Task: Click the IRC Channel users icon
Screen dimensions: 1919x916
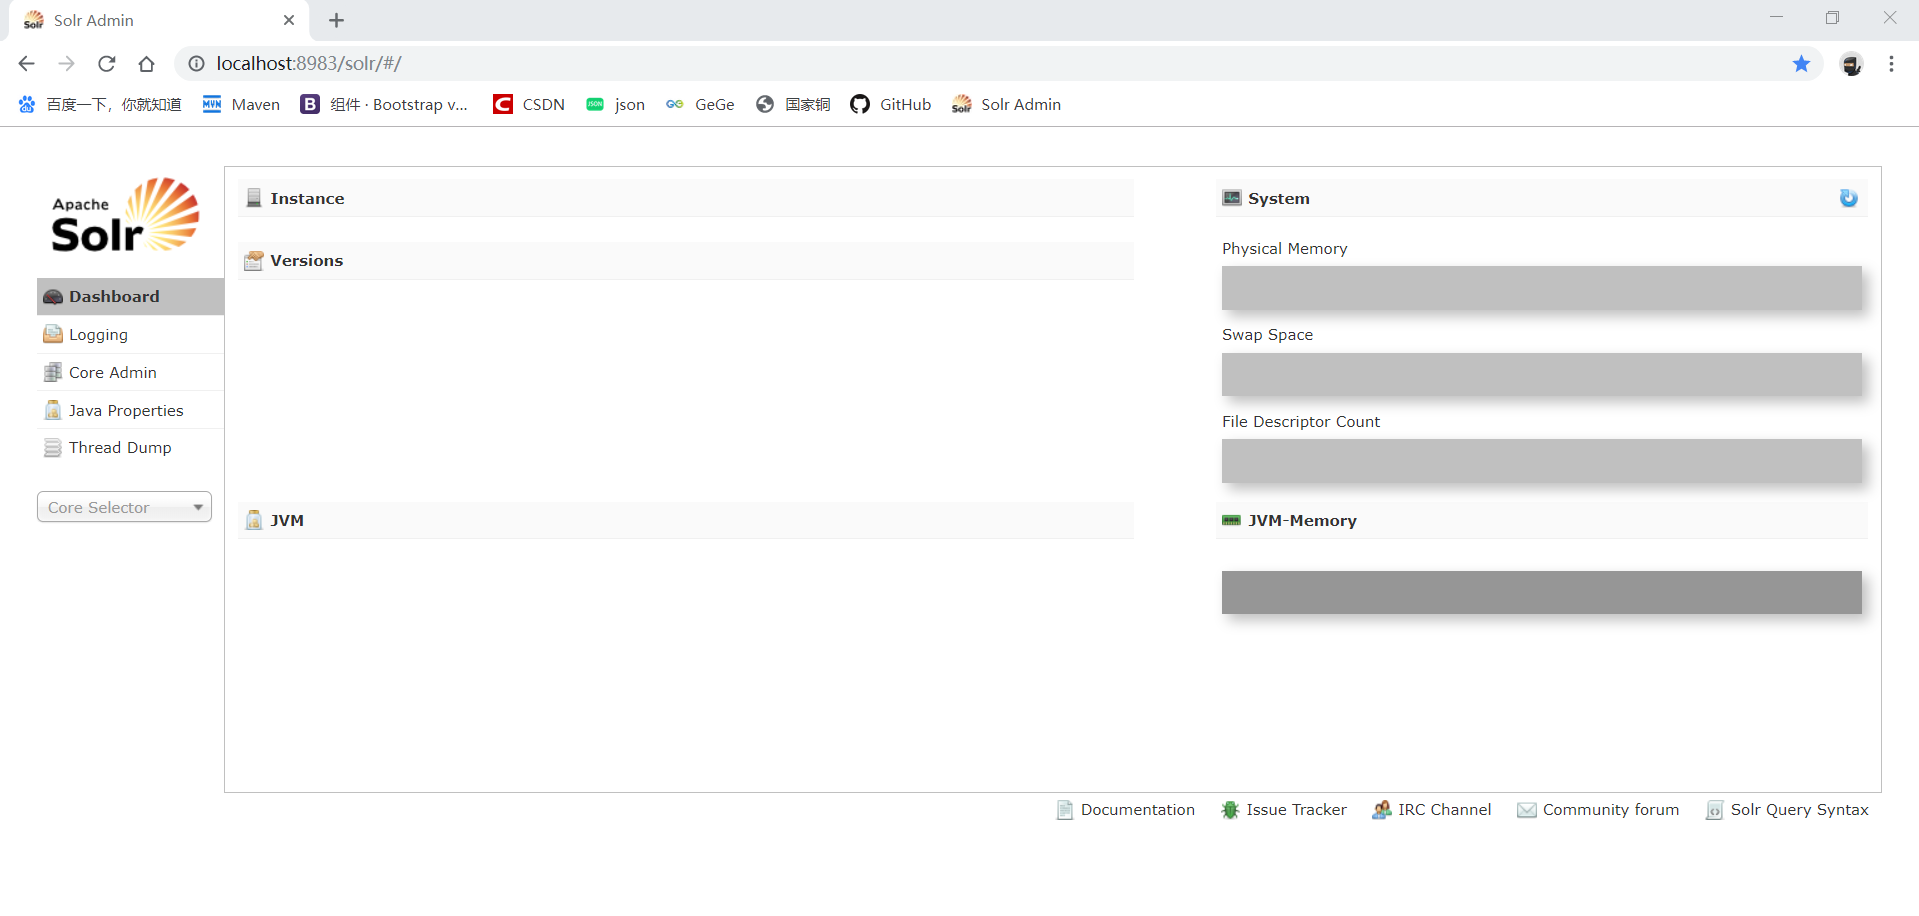Action: (1381, 810)
